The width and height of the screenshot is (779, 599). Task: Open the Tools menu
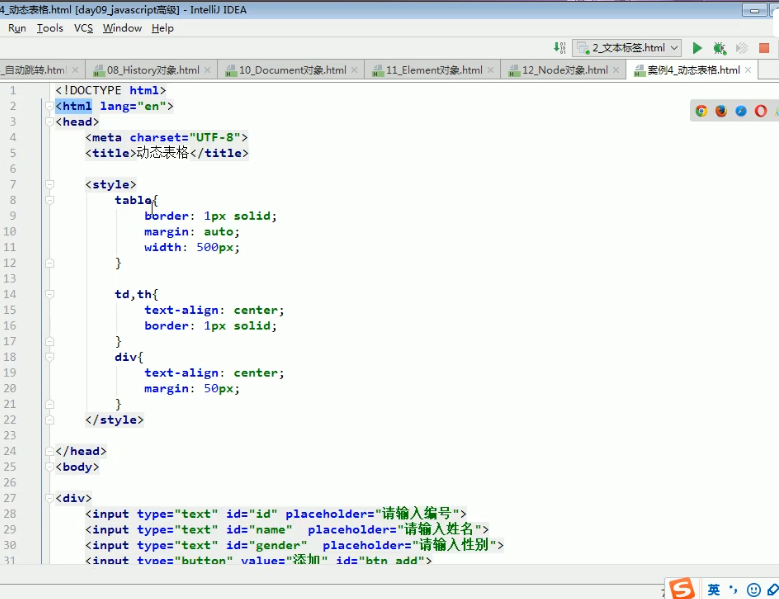50,28
